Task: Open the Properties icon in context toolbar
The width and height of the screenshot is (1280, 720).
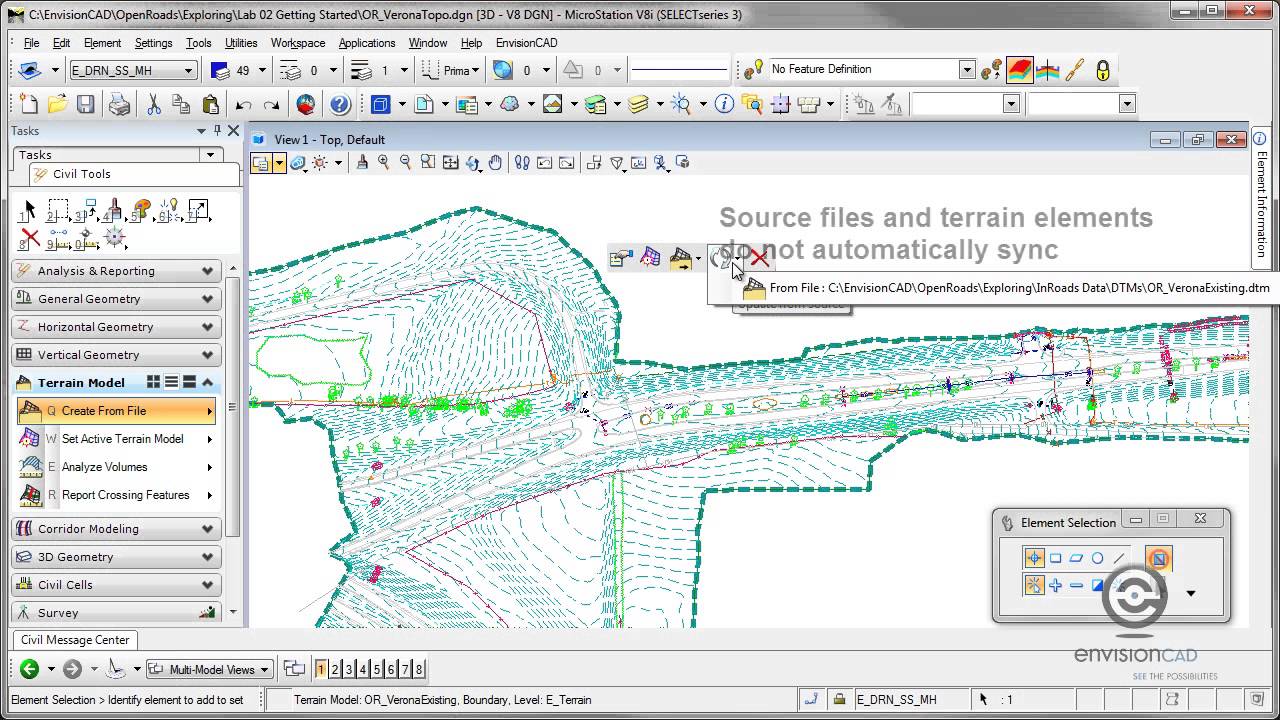Action: pyautogui.click(x=620, y=259)
